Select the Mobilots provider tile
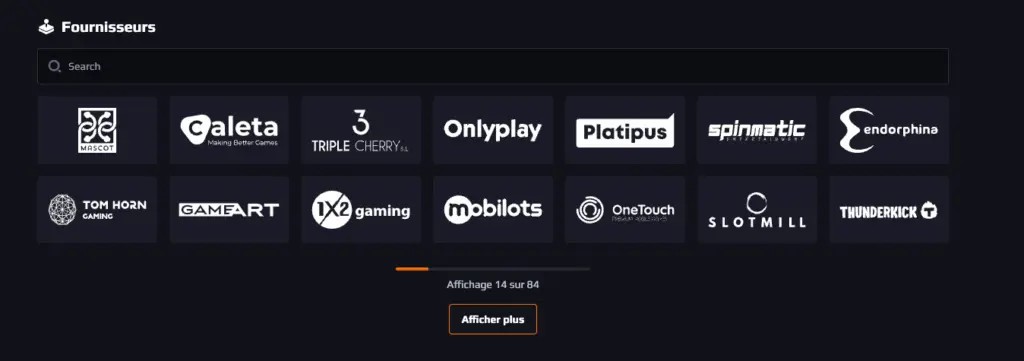The image size is (1024, 361). (x=493, y=210)
